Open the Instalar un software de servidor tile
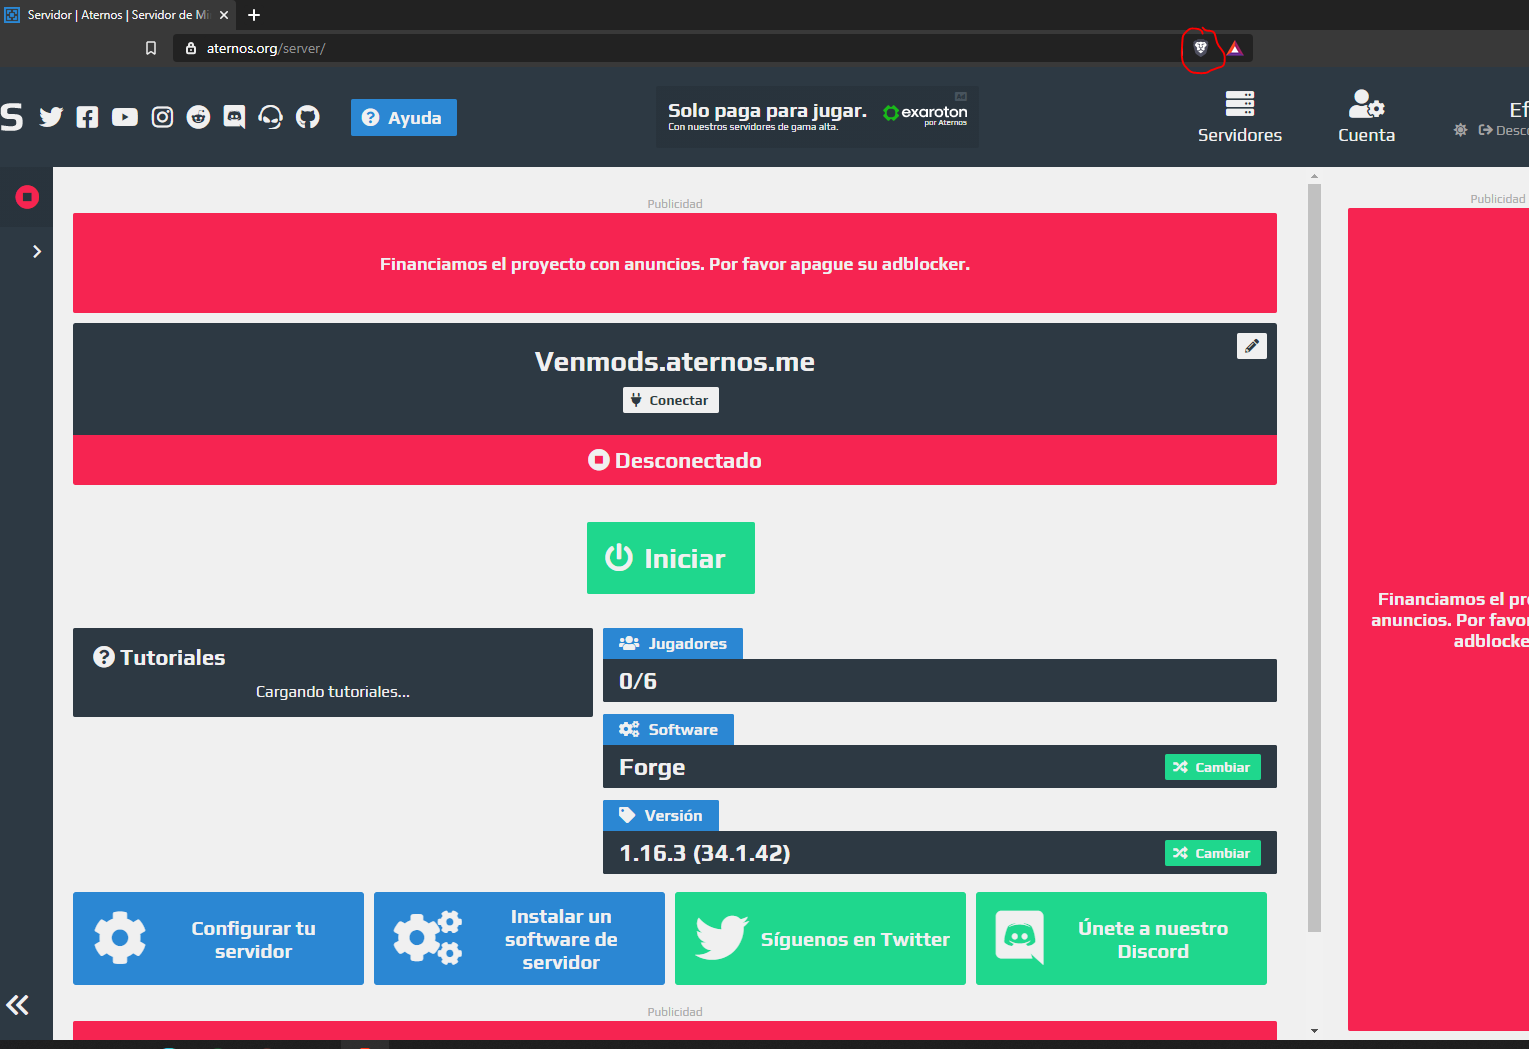The image size is (1529, 1049). click(519, 938)
